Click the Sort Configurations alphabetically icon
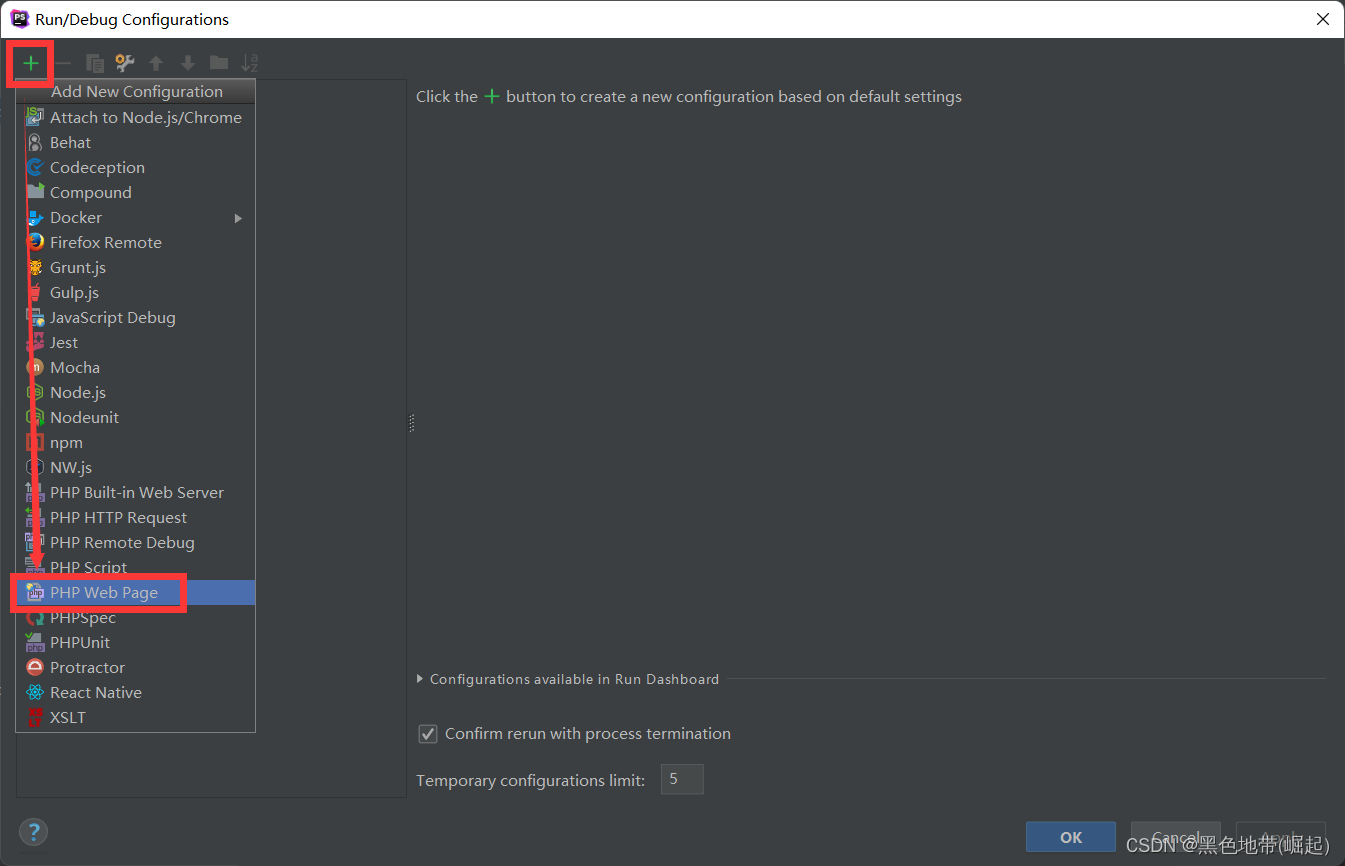Image resolution: width=1345 pixels, height=866 pixels. [x=250, y=63]
